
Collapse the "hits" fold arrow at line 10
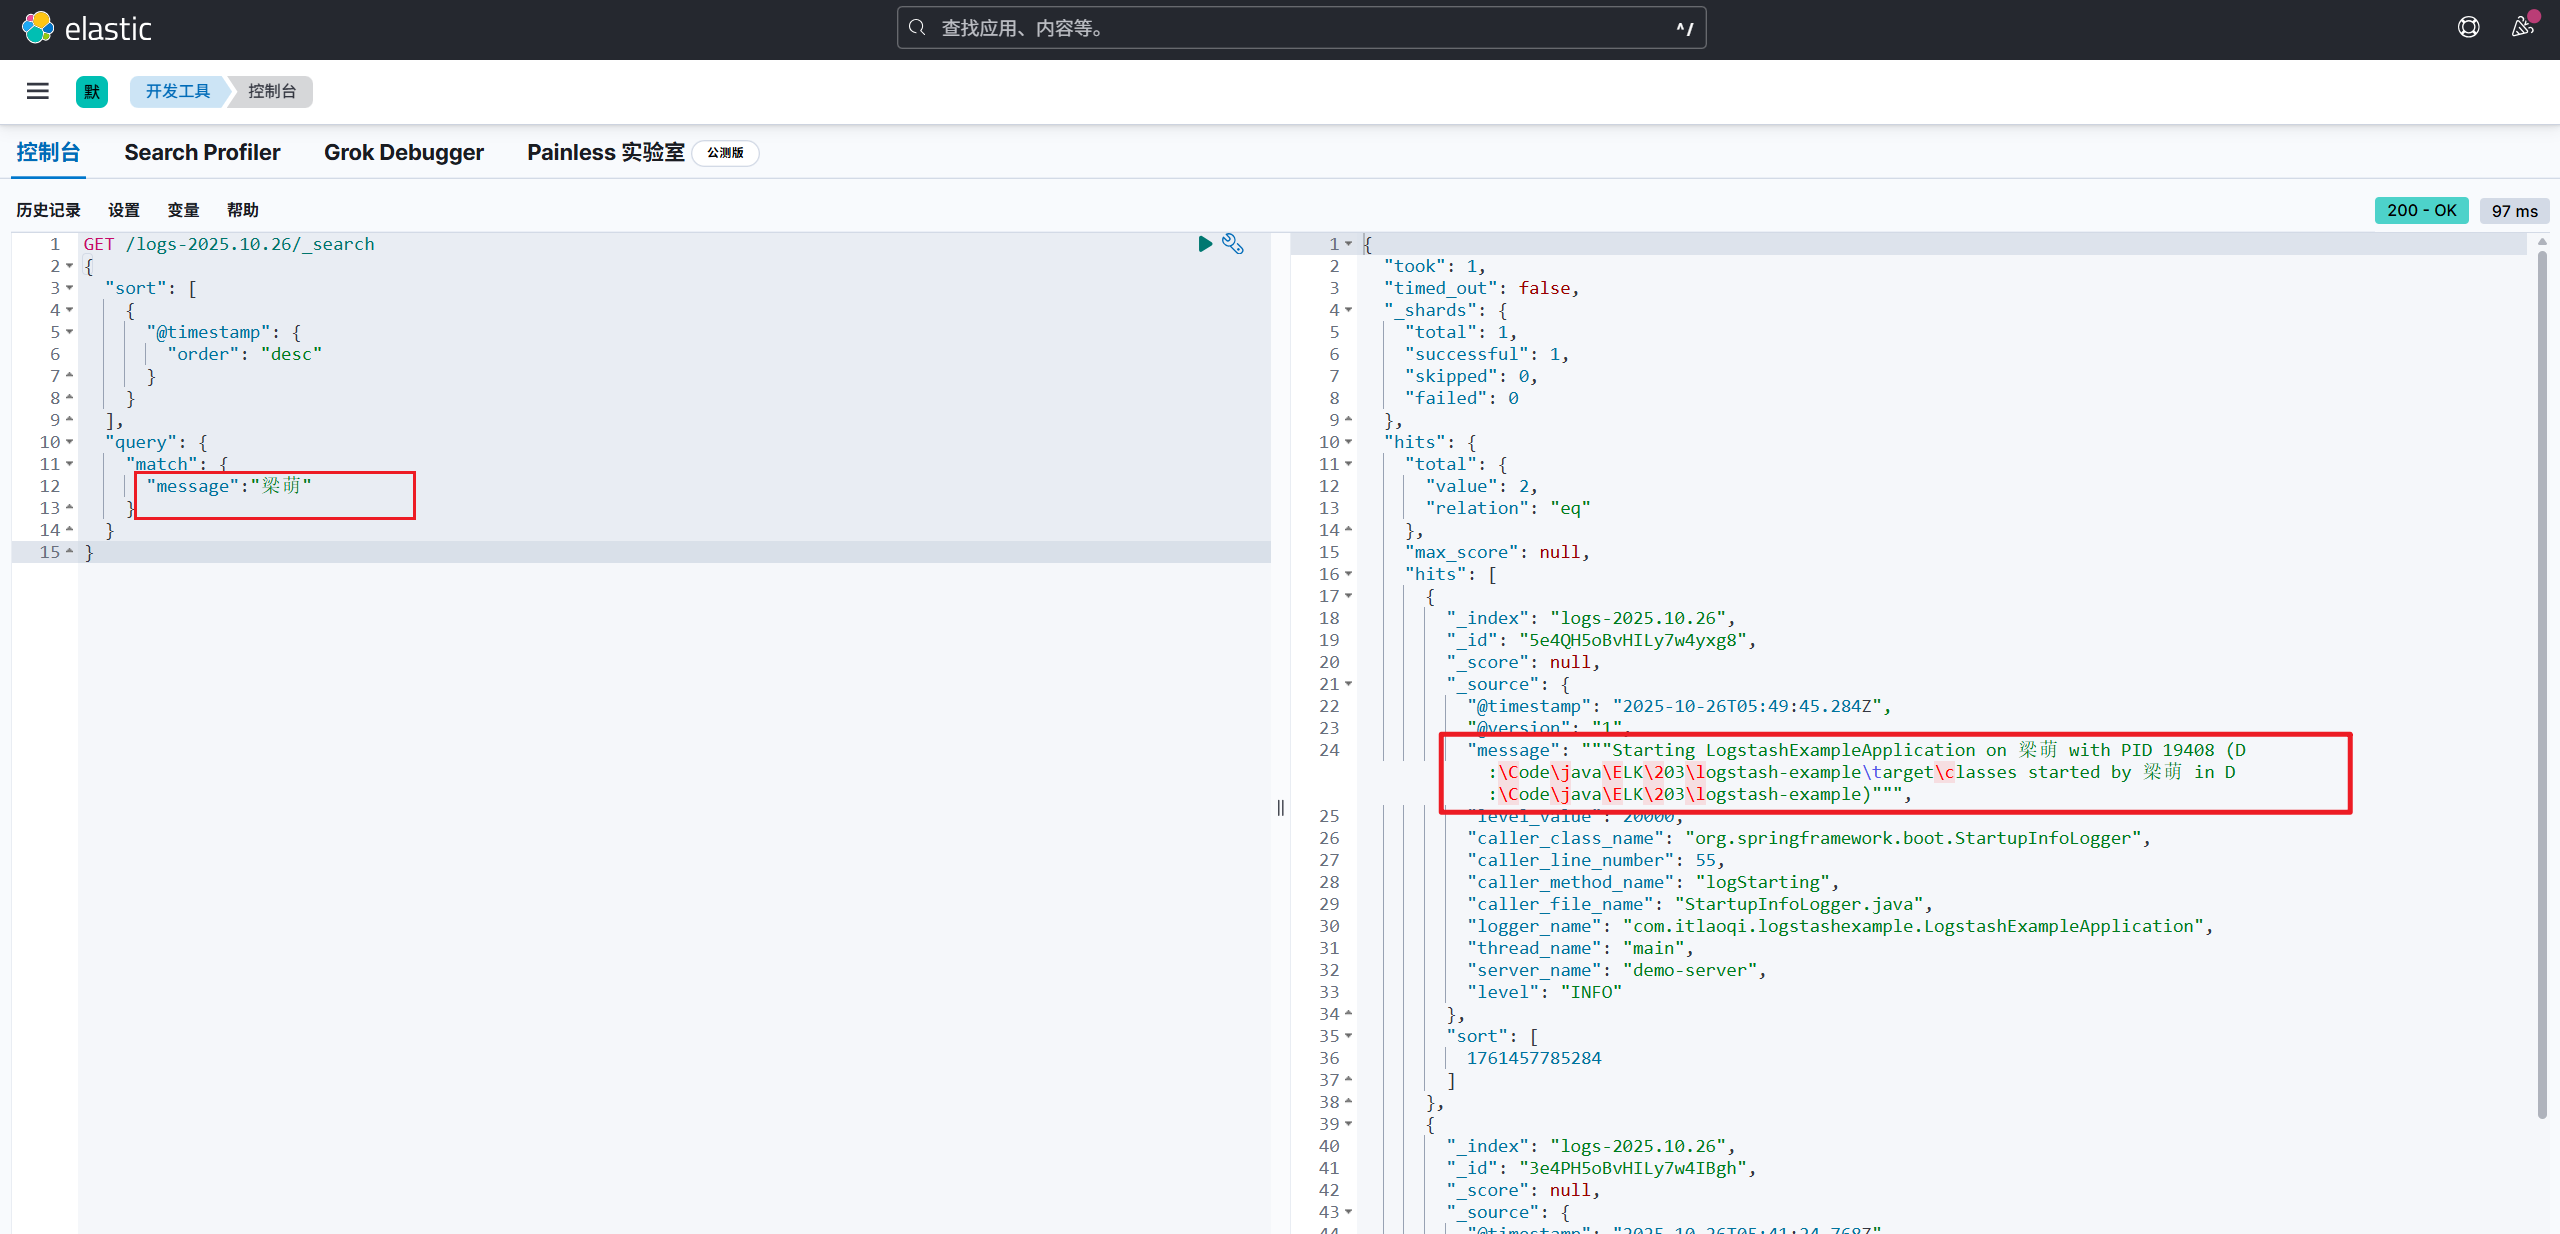1348,442
